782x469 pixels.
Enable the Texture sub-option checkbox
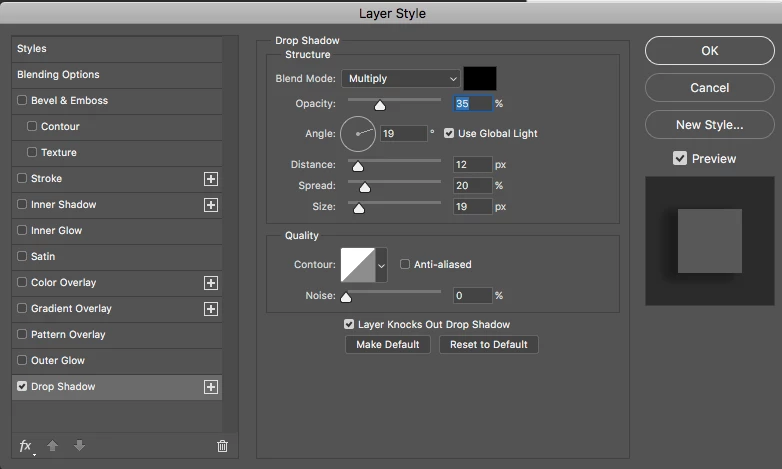tap(32, 152)
